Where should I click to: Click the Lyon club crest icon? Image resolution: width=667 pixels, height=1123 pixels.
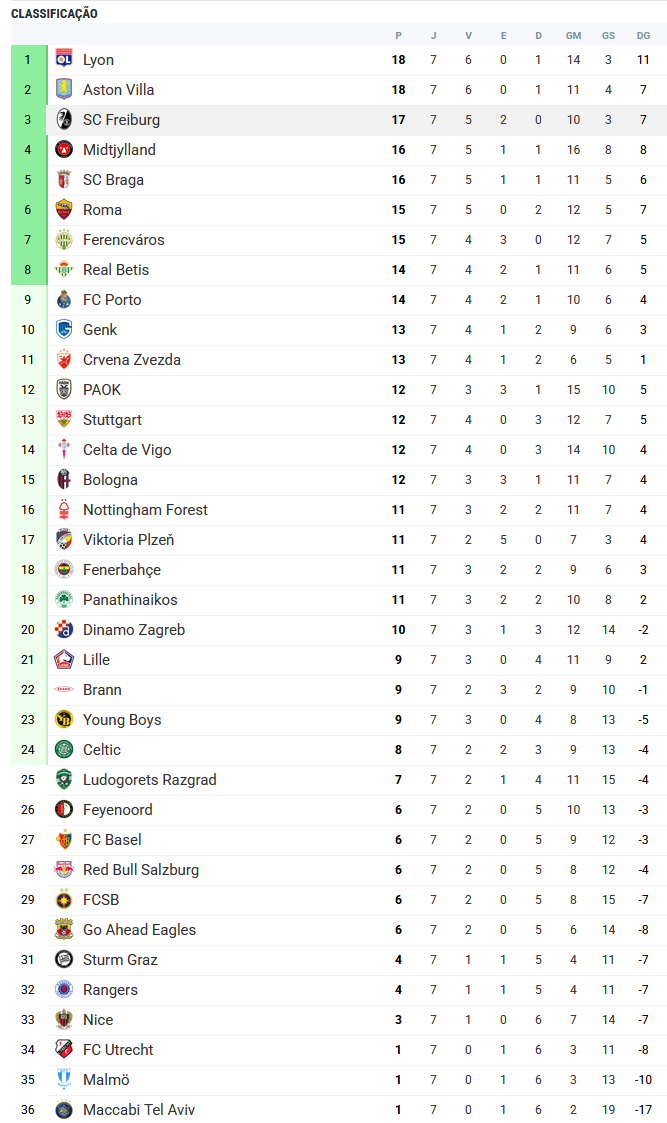64,60
